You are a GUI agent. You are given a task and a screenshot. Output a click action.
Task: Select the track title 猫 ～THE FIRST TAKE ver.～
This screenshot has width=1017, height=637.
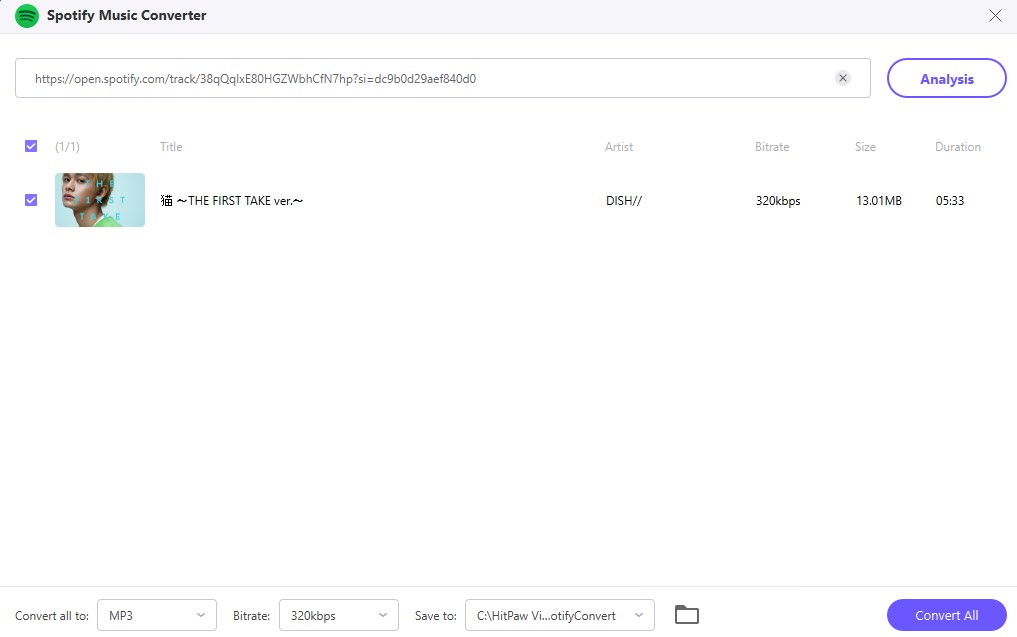232,200
